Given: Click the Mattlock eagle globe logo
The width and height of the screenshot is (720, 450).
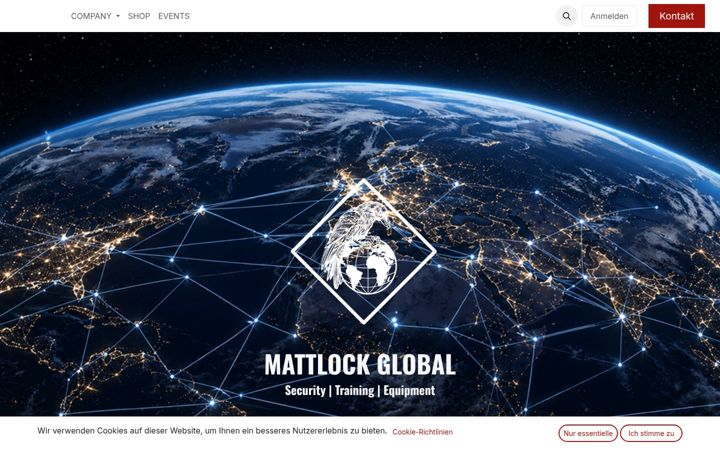Looking at the screenshot, I should point(364,251).
